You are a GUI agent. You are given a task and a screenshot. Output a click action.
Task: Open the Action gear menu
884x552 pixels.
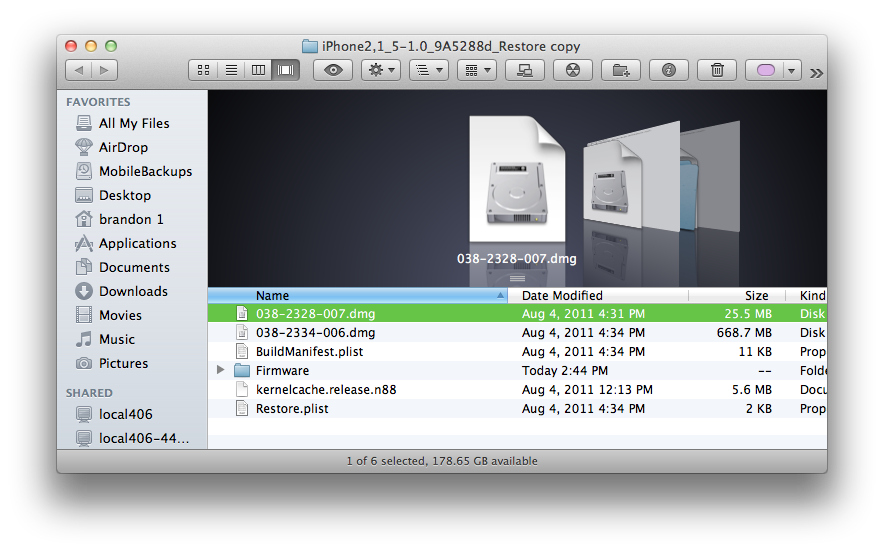[x=381, y=70]
